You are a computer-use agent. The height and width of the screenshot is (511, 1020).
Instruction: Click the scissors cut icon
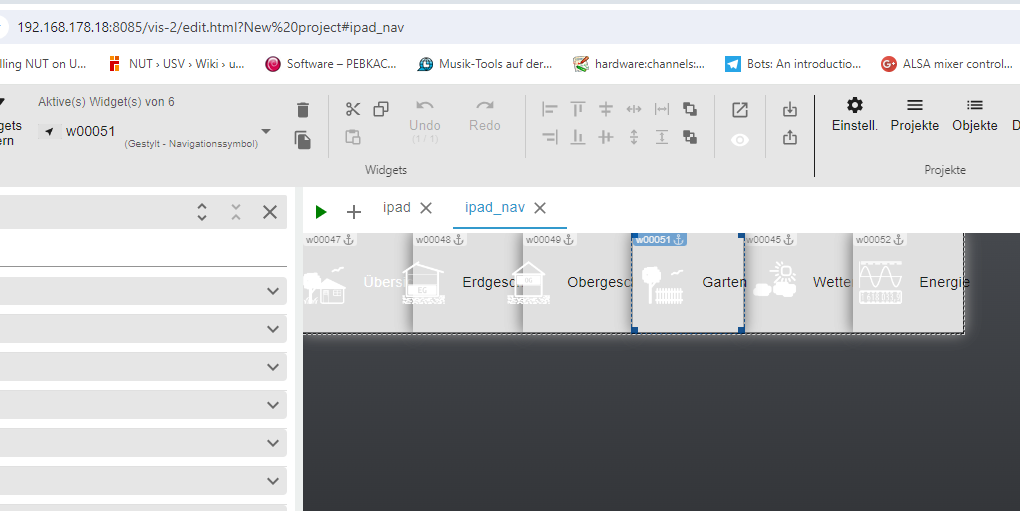pyautogui.click(x=353, y=110)
